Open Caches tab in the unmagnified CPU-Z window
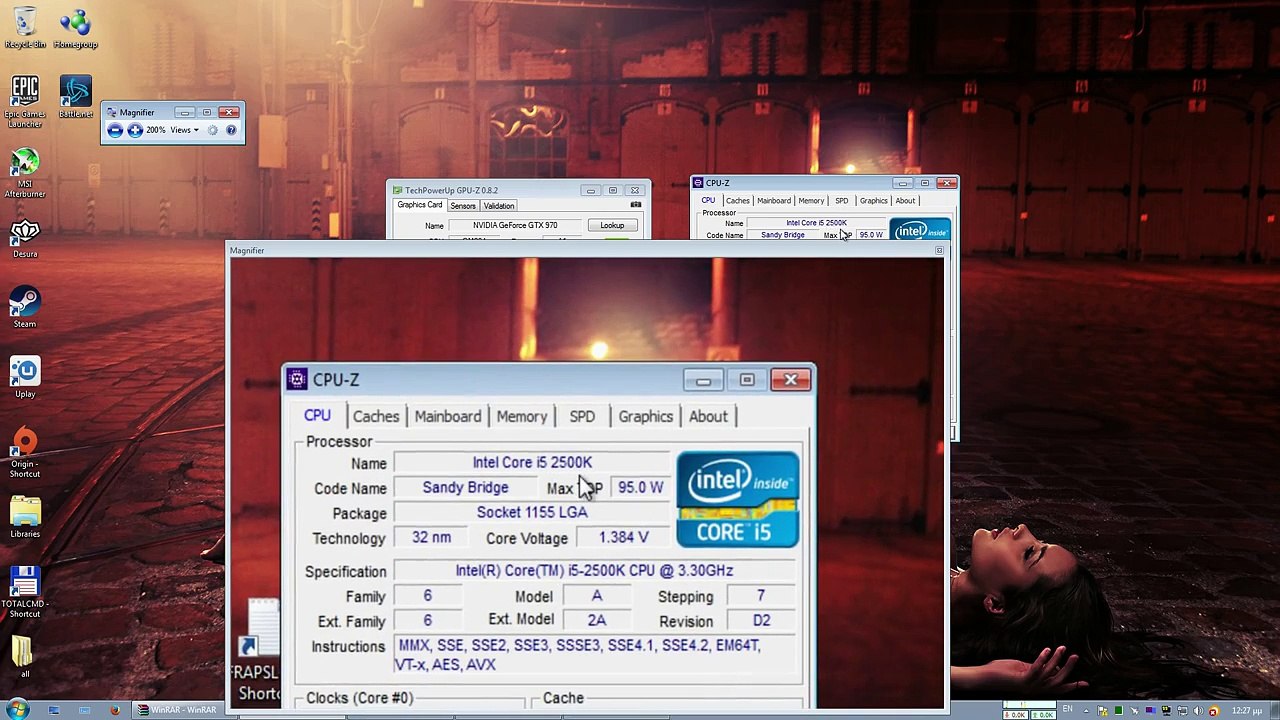Viewport: 1280px width, 720px height. pos(737,201)
